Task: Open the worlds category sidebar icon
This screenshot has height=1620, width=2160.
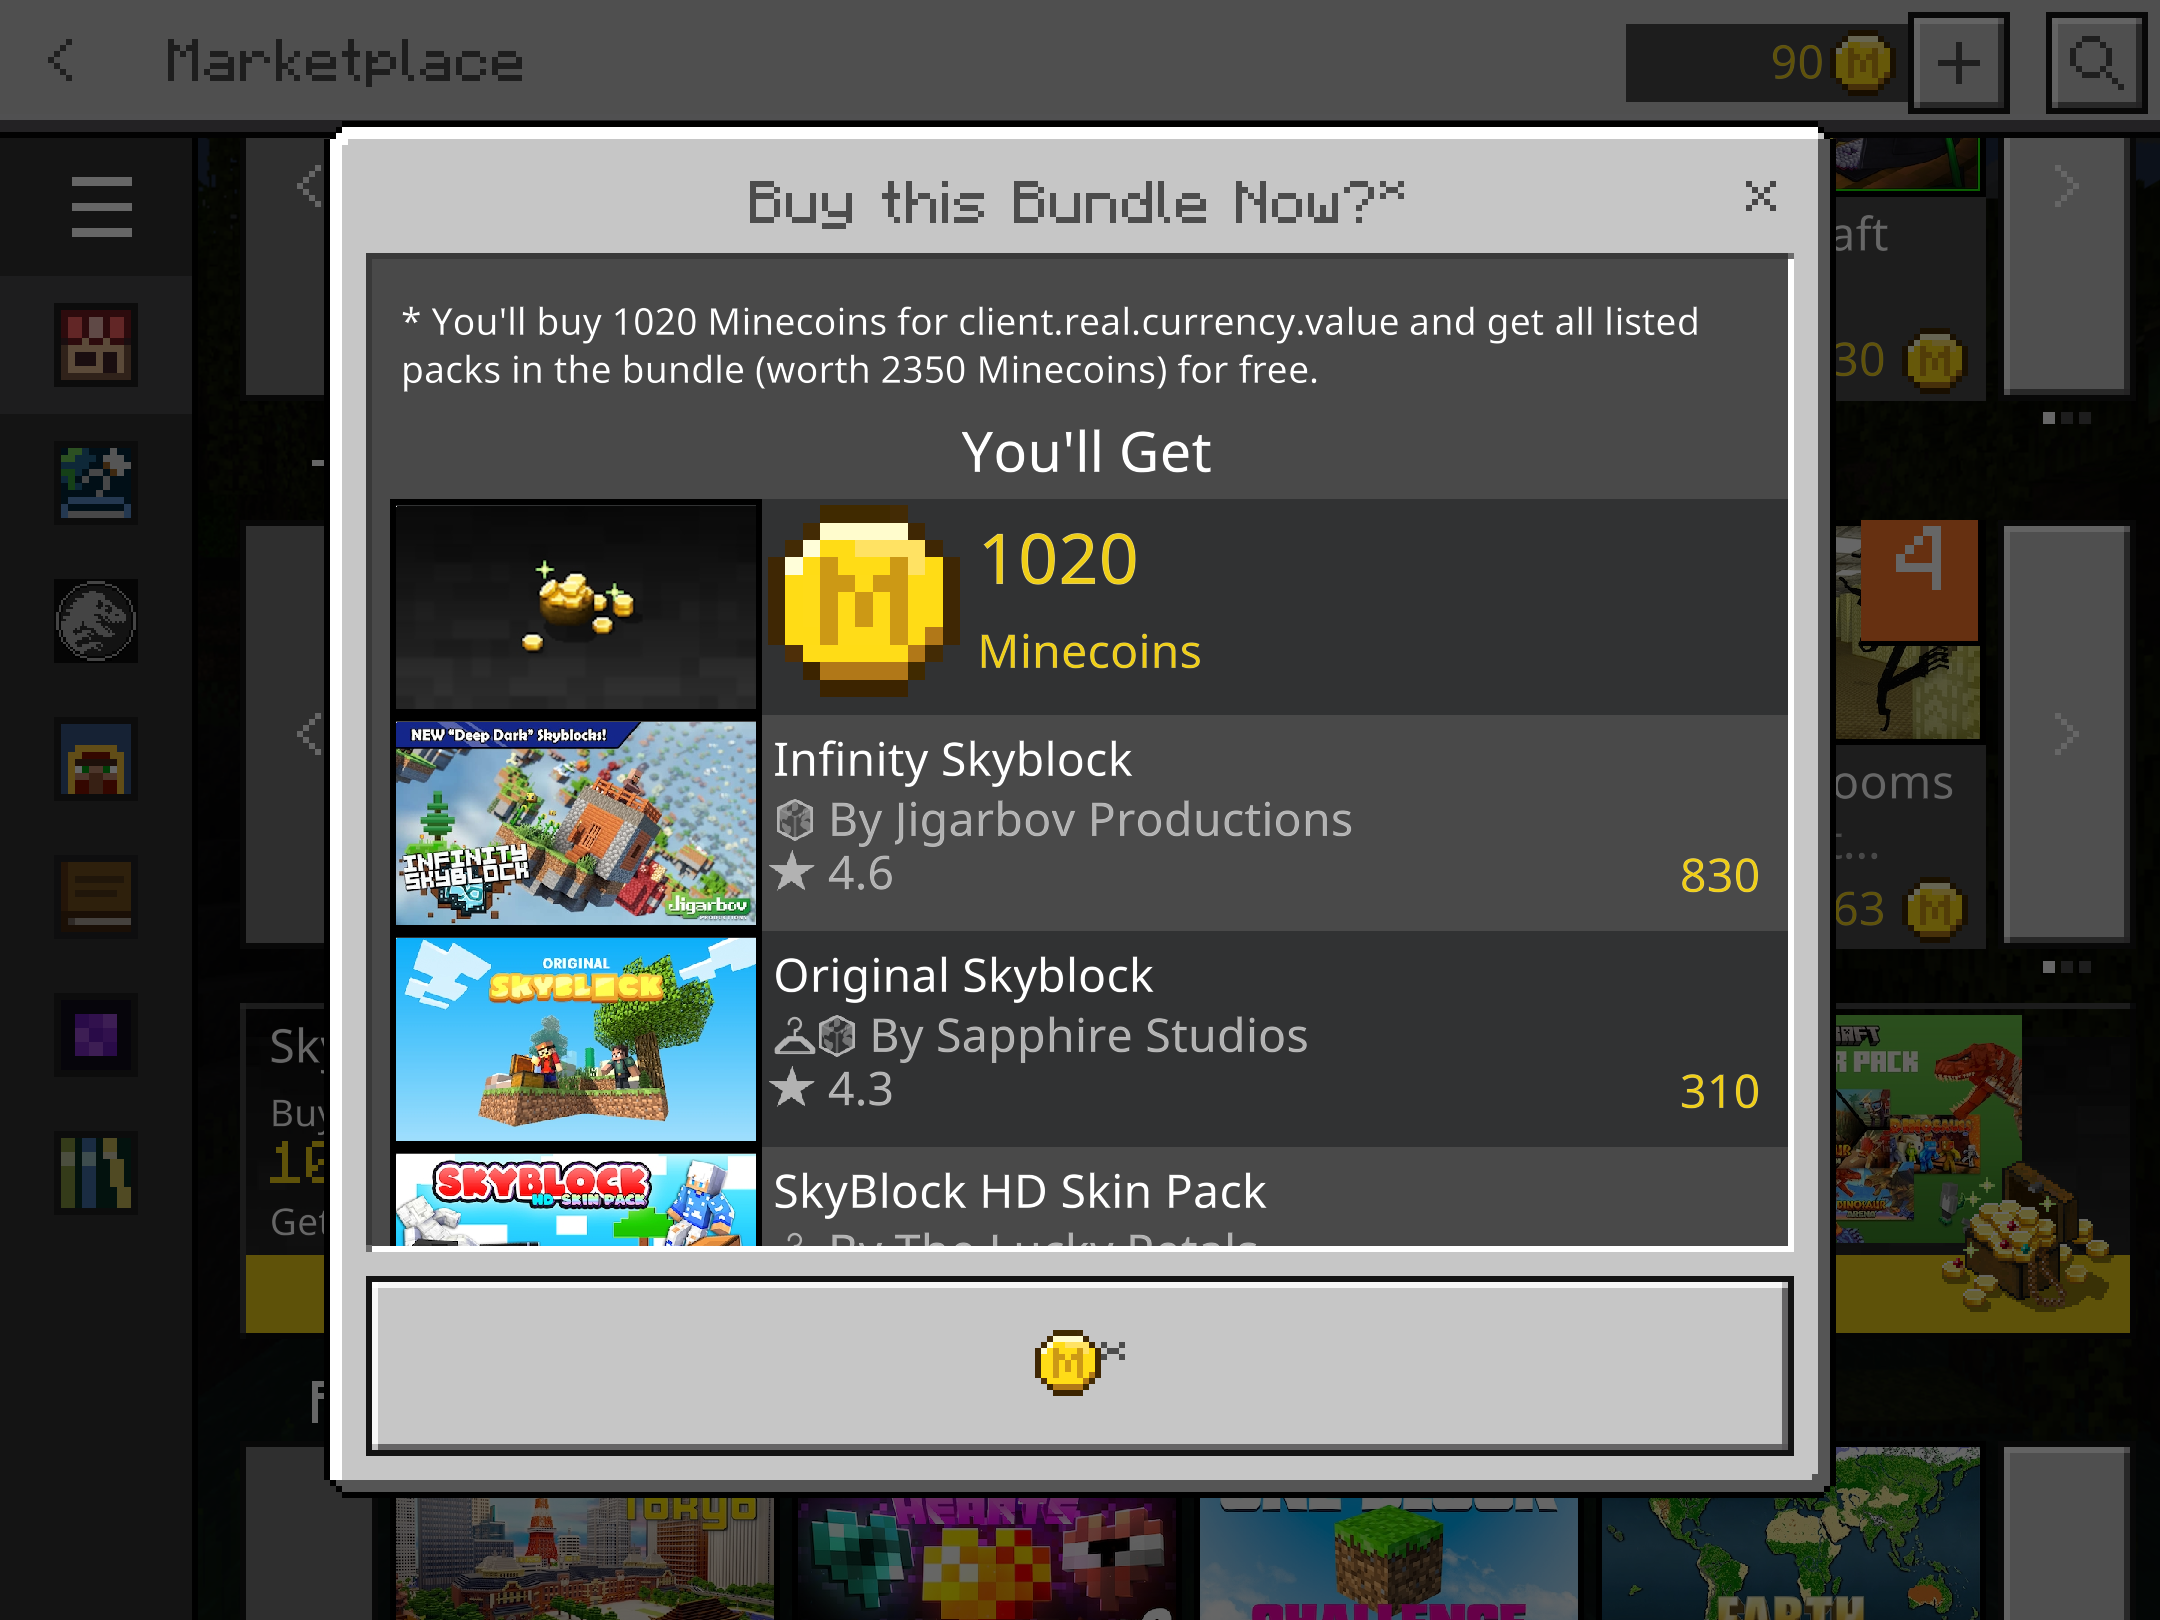Action: click(96, 483)
